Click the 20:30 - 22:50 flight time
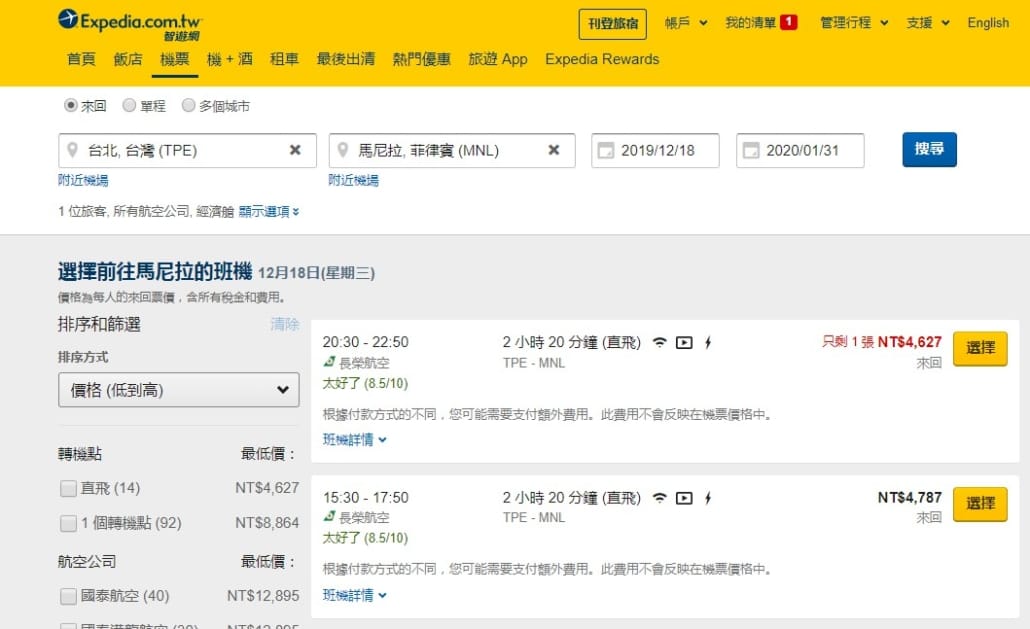Screen dimensions: 1030x629 pyautogui.click(x=366, y=342)
